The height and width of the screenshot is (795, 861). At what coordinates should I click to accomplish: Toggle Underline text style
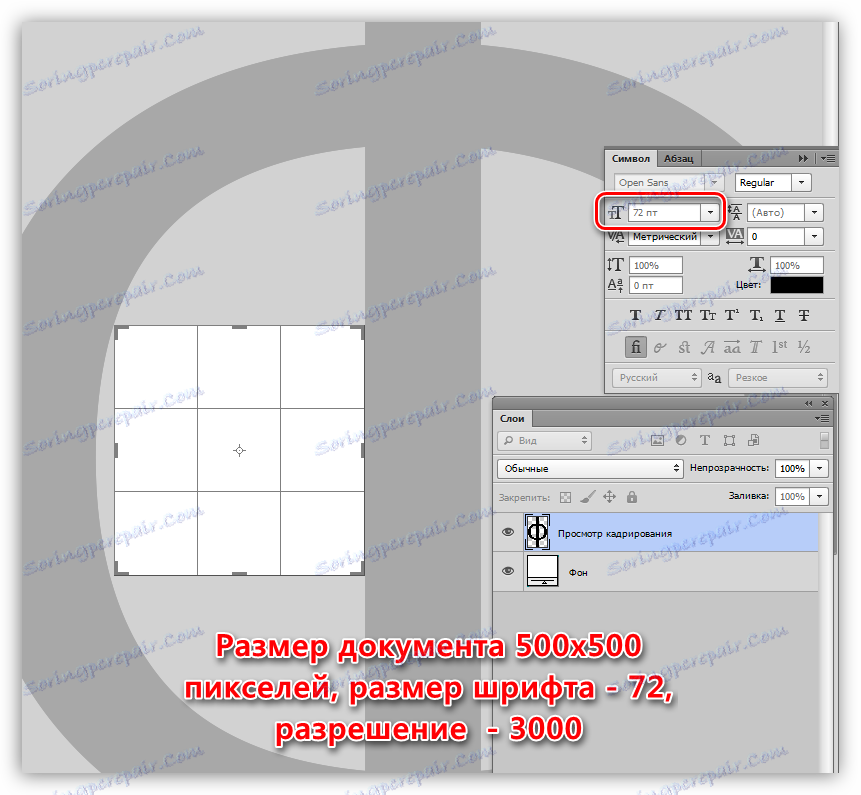click(x=780, y=315)
